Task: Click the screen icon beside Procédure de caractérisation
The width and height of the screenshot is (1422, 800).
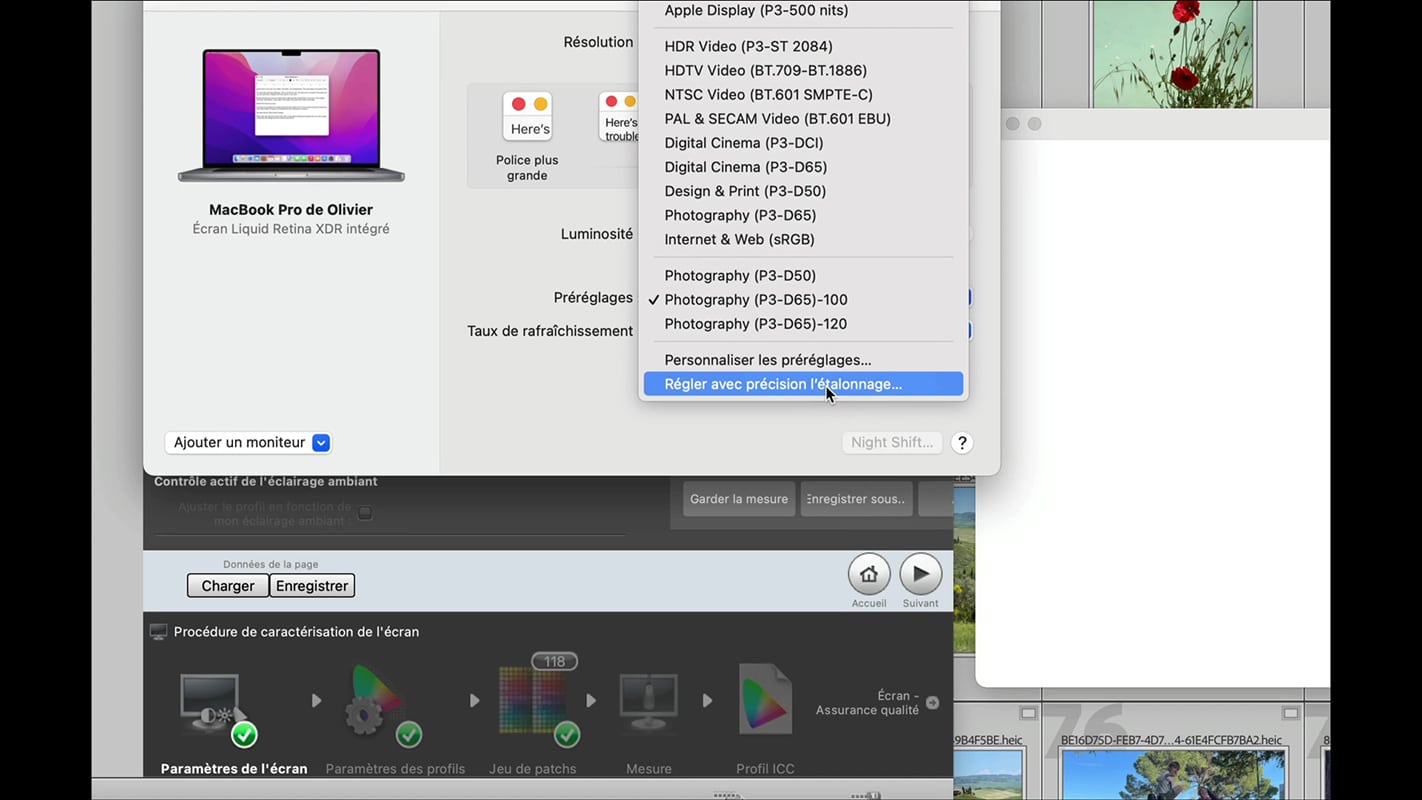Action: point(158,632)
